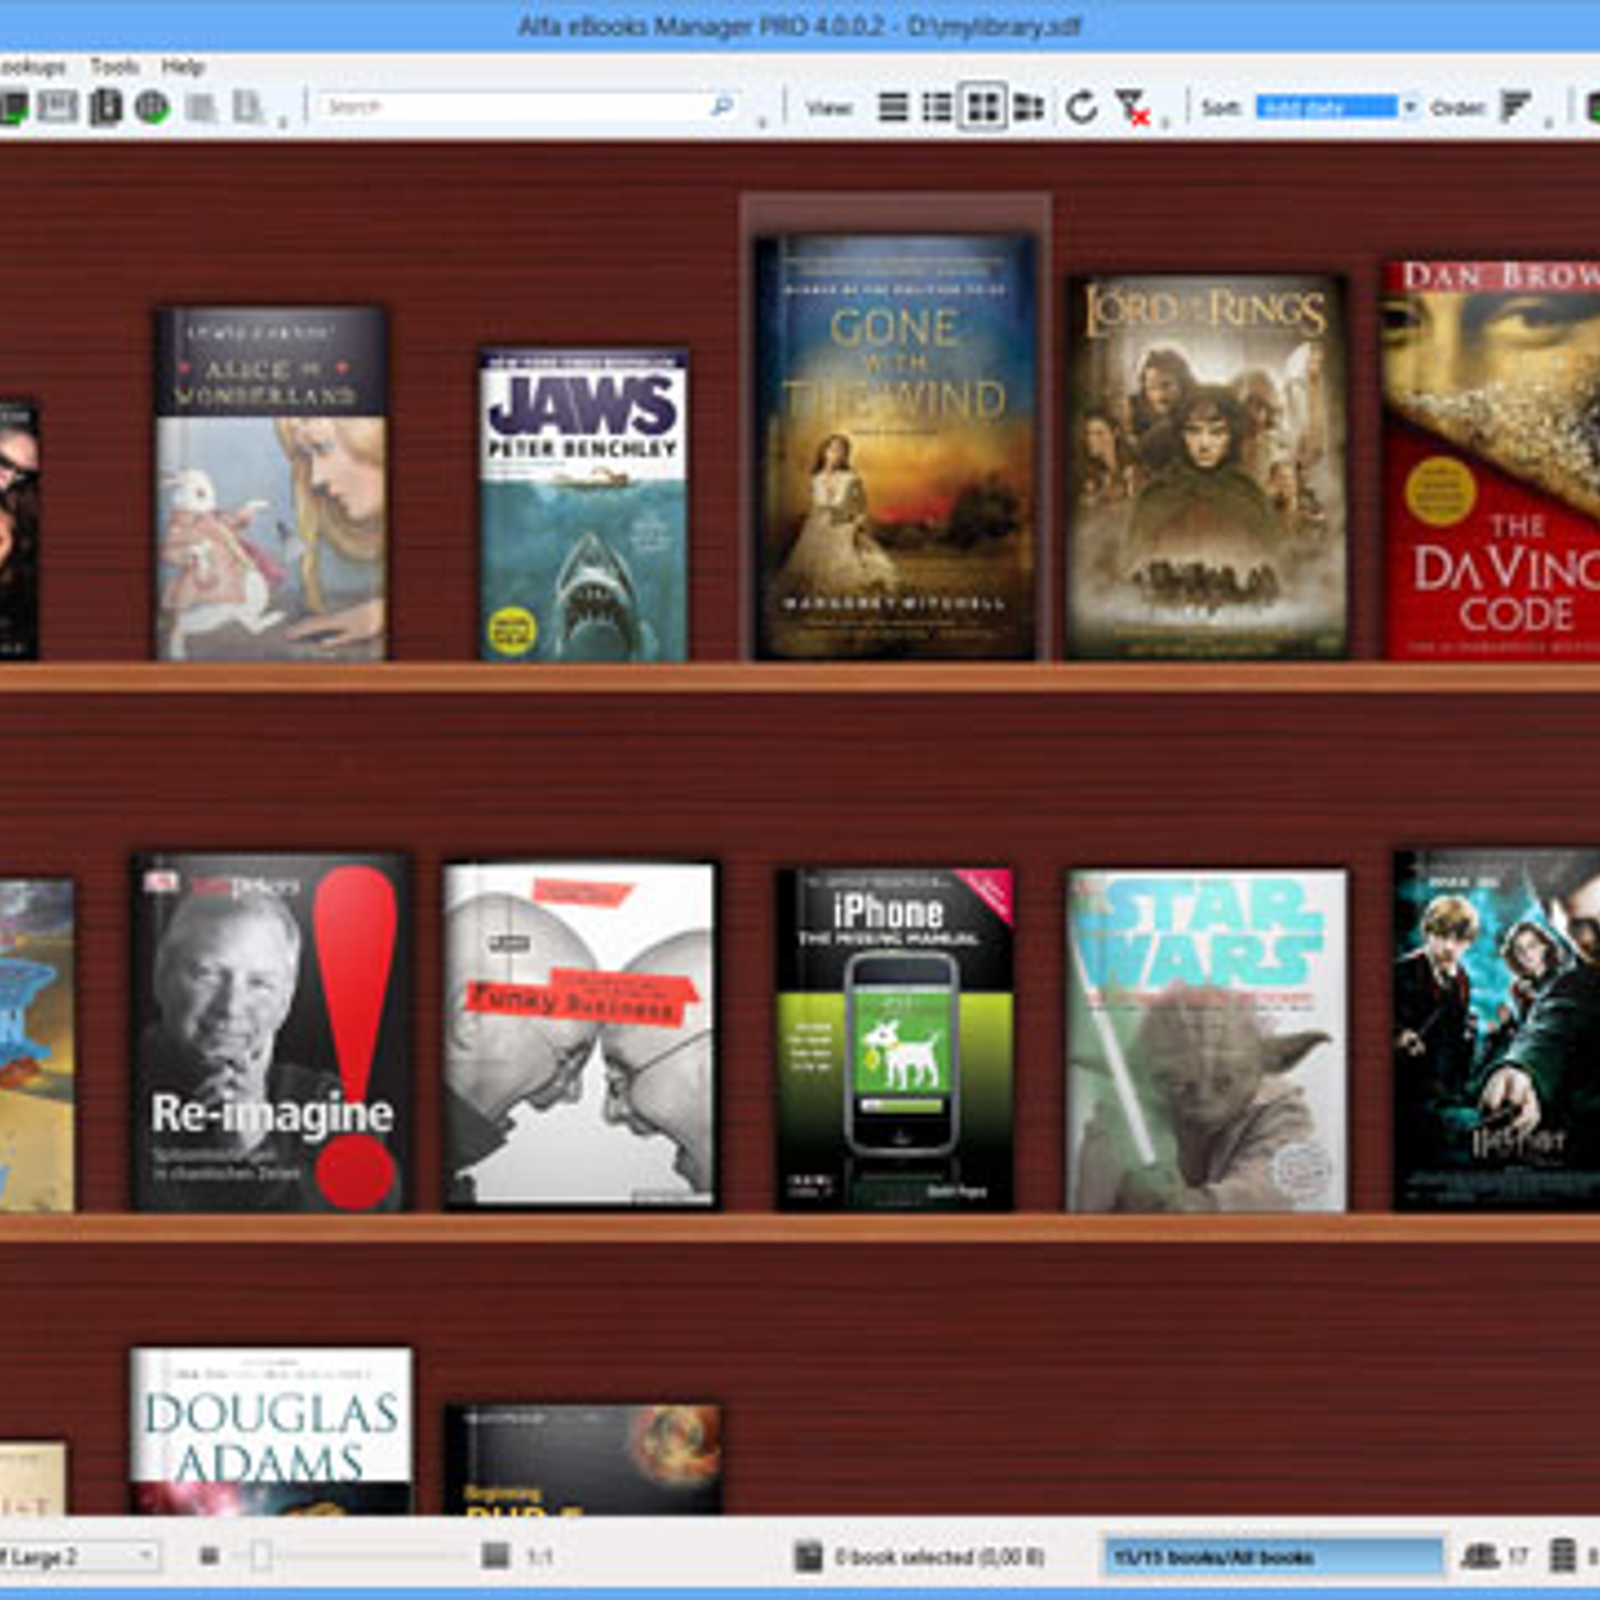Open the Help menu
The image size is (1600, 1600).
[182, 67]
